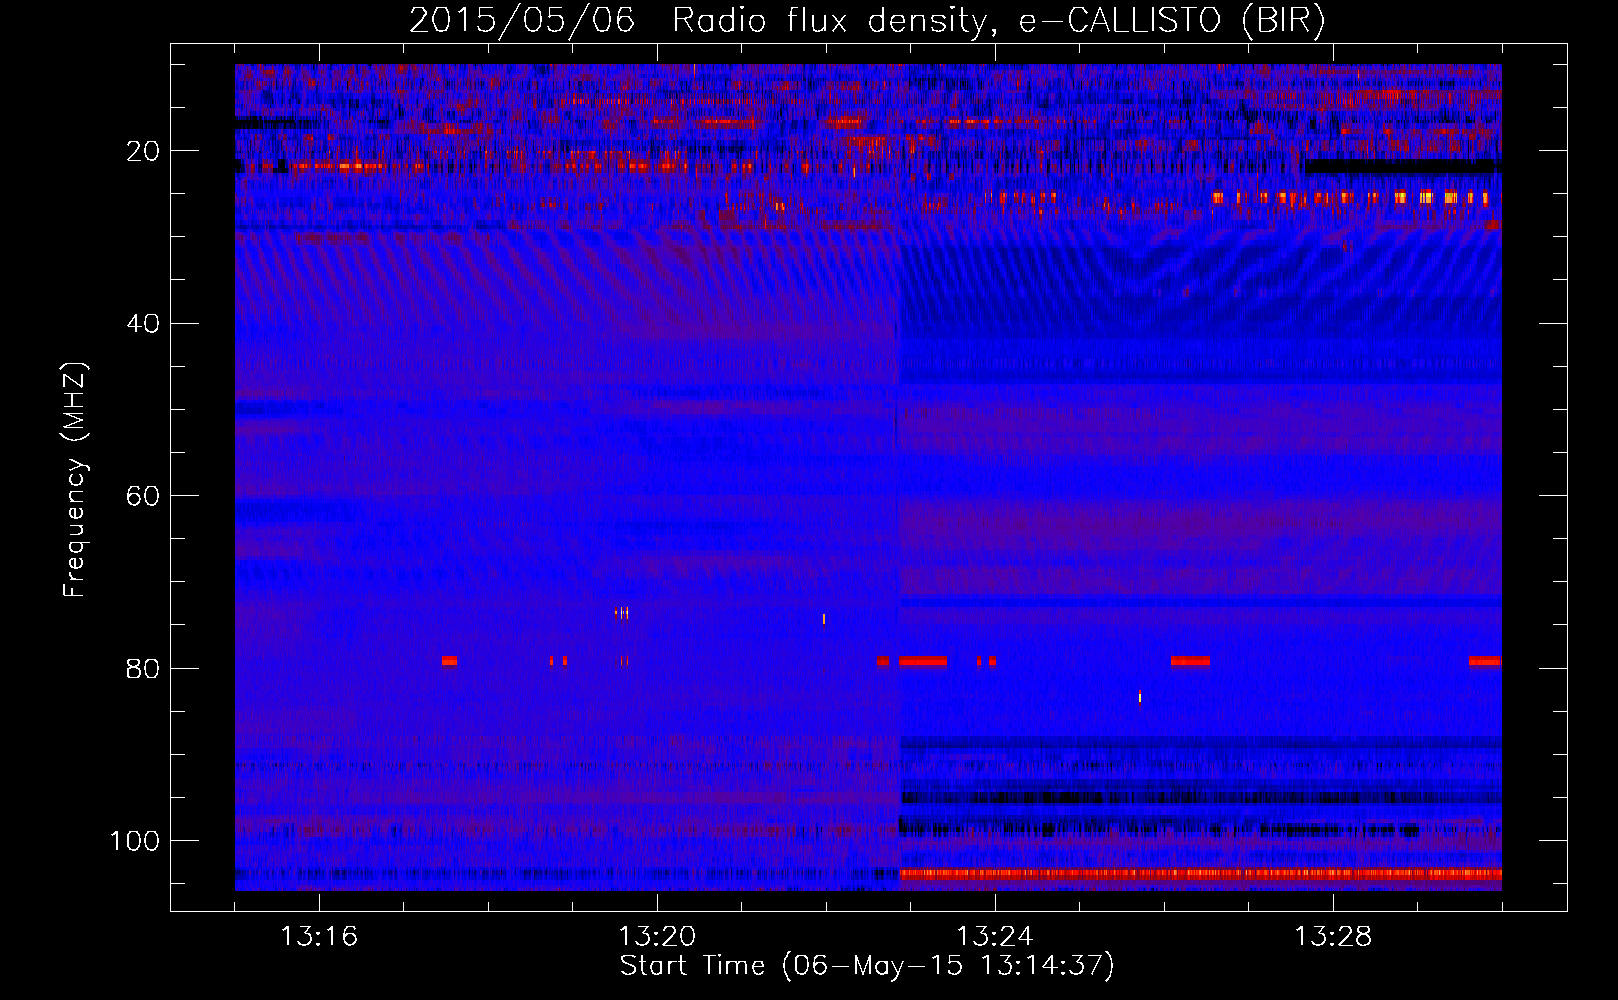Click the '20' frequency tick label
Image resolution: width=1618 pixels, height=1000 pixels.
coord(143,151)
